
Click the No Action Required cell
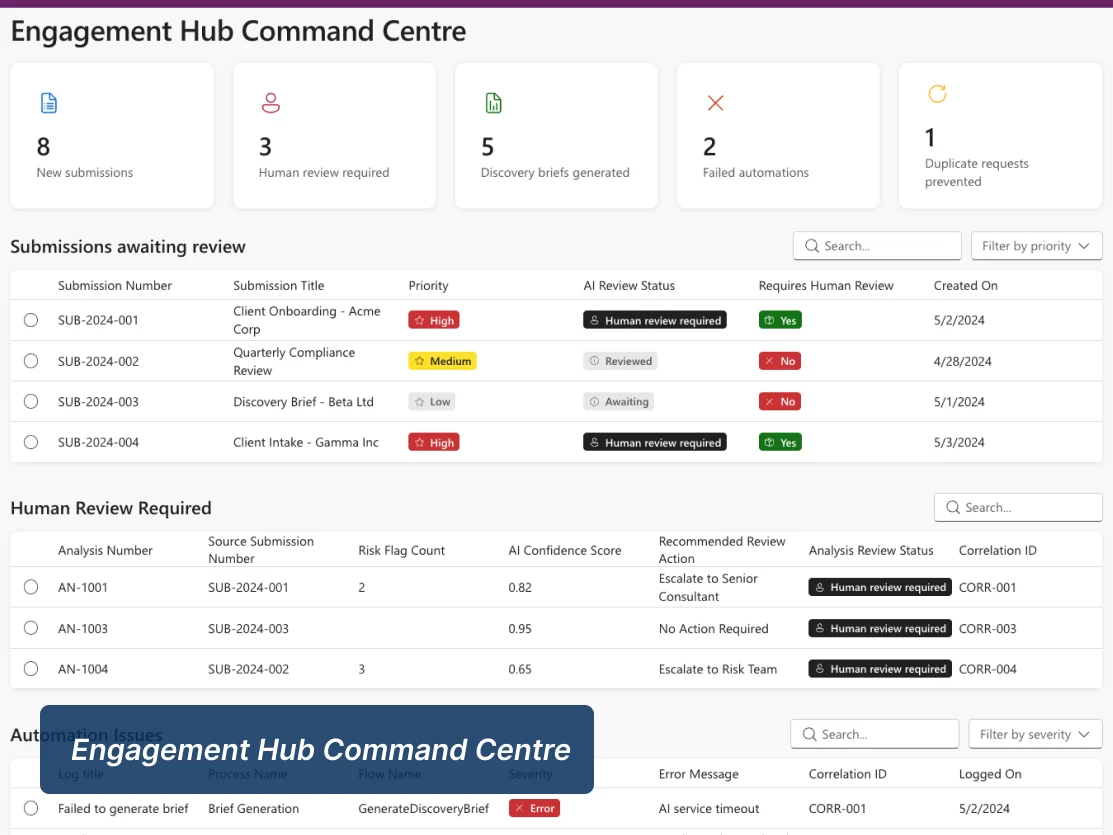click(x=713, y=628)
